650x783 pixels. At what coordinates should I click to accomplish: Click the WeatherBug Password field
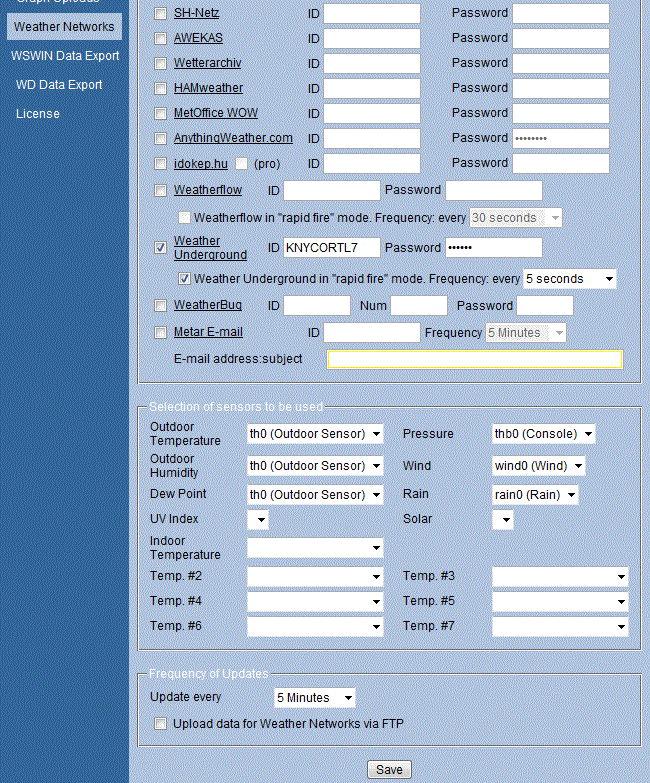pyautogui.click(x=545, y=306)
